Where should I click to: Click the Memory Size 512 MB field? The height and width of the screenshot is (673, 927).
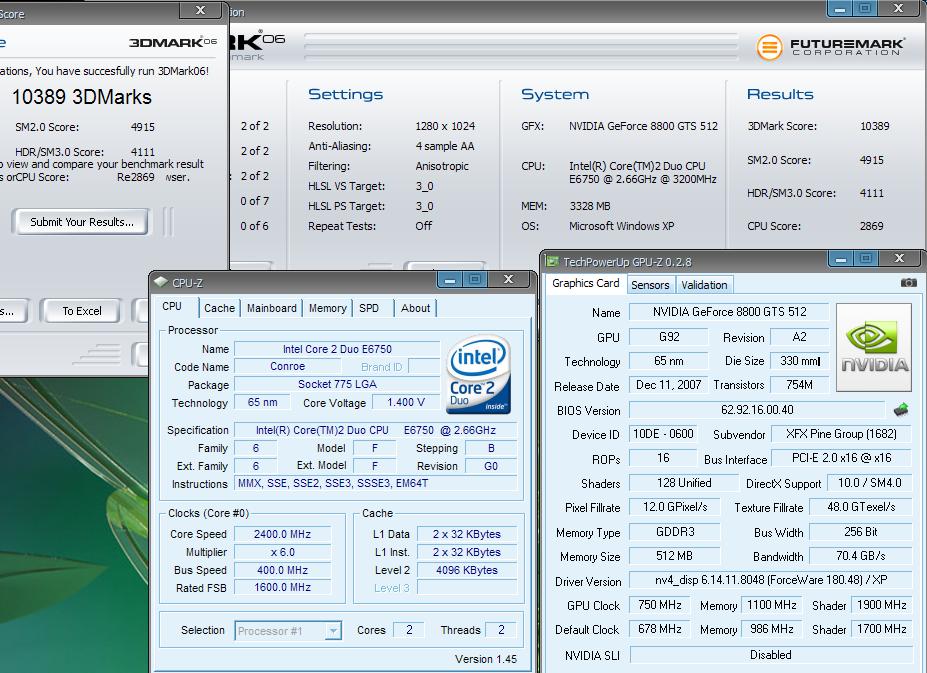tap(674, 556)
